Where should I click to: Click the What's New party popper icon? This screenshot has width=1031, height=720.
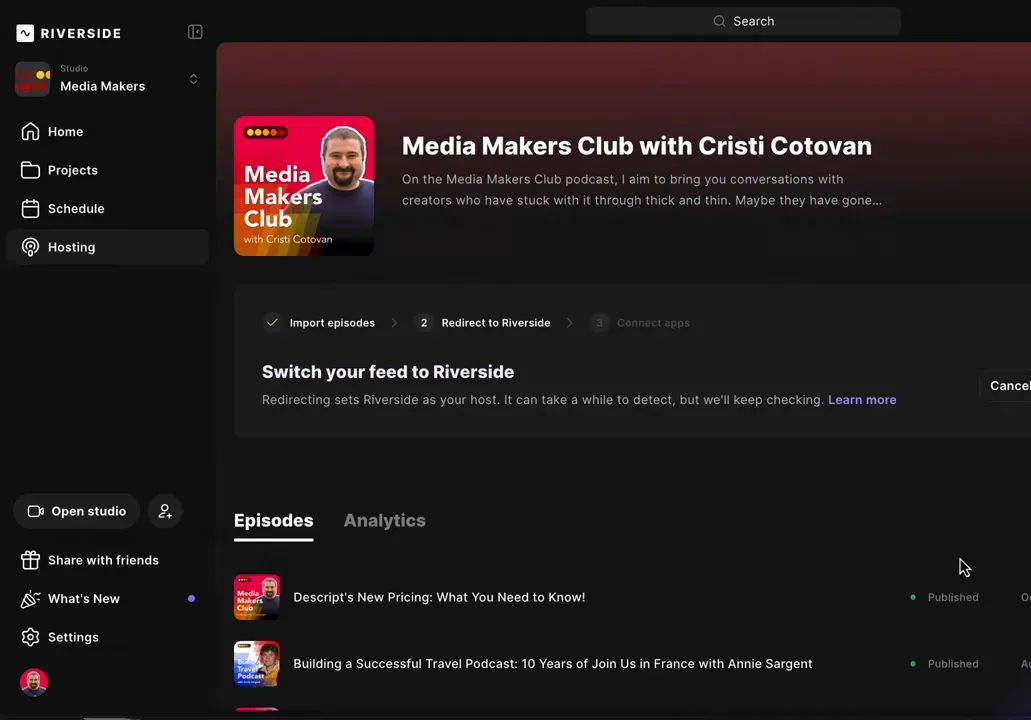(x=29, y=598)
